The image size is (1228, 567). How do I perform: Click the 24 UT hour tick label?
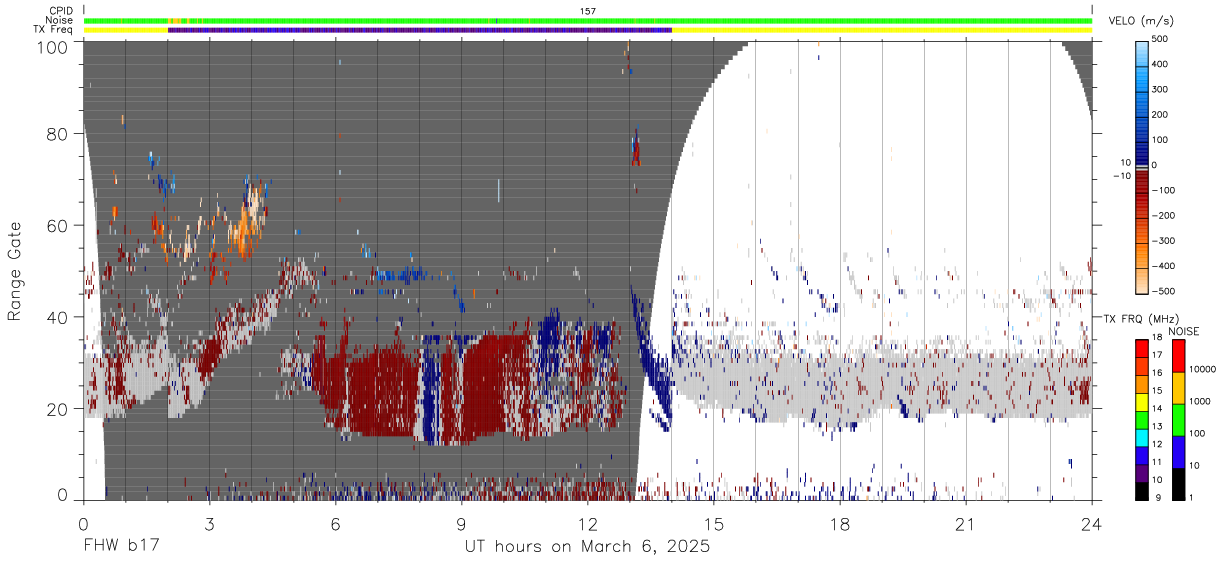pos(1092,523)
